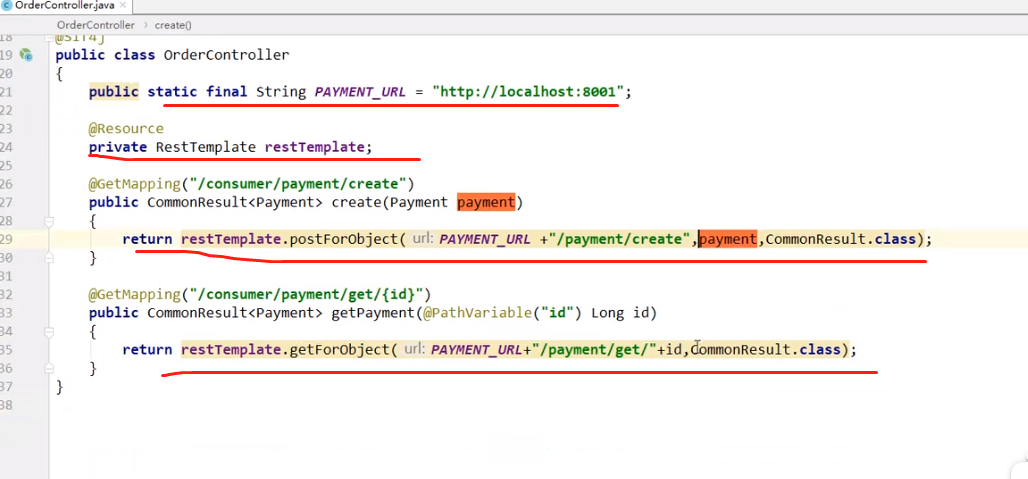Screen dimensions: 1028x479
Task: Click highlighted payment parameter in create signature
Action: (x=486, y=202)
